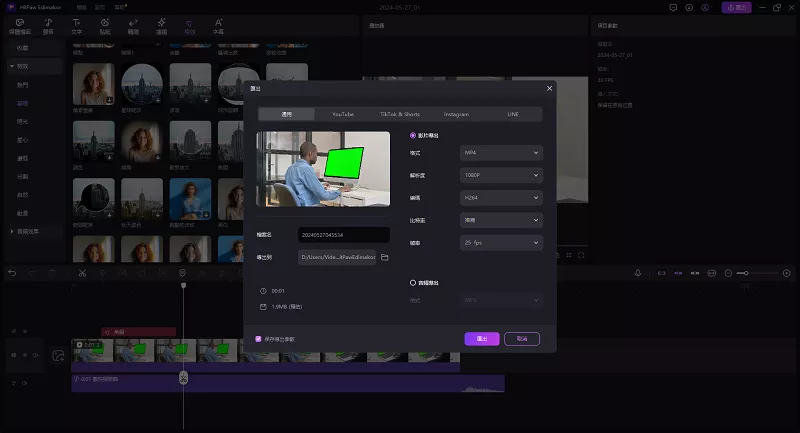Open the Text tool in top toolbar
This screenshot has width=800, height=433.
pyautogui.click(x=77, y=25)
